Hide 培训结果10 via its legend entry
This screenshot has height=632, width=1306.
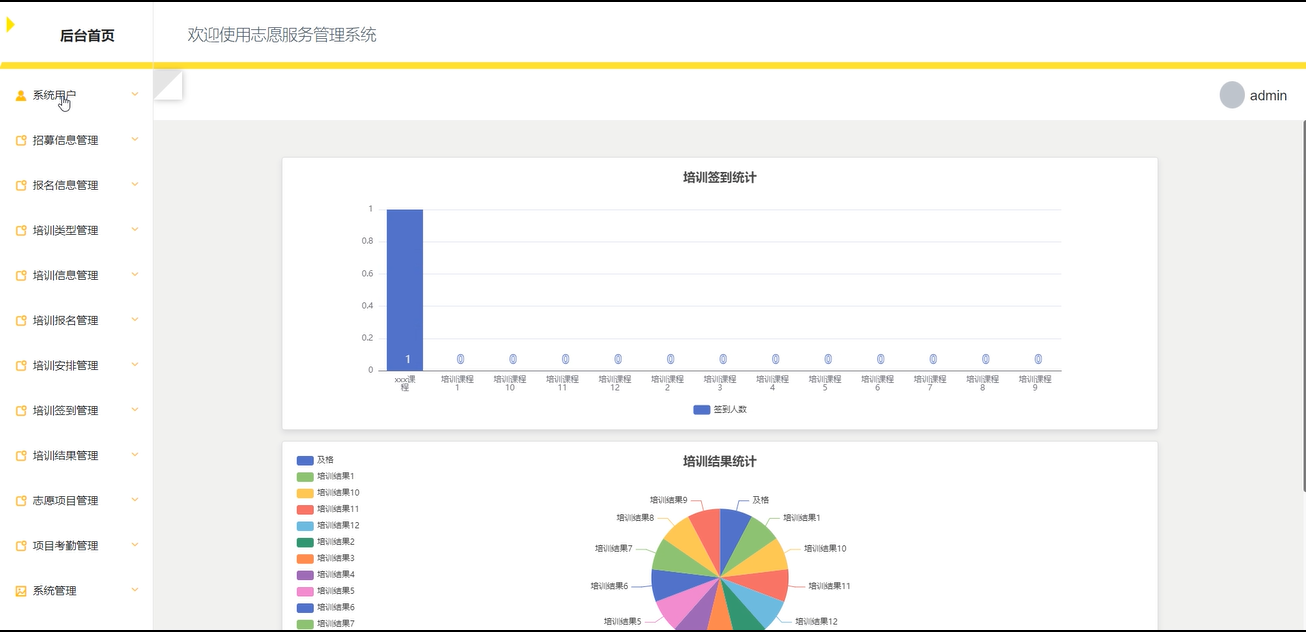tap(328, 493)
